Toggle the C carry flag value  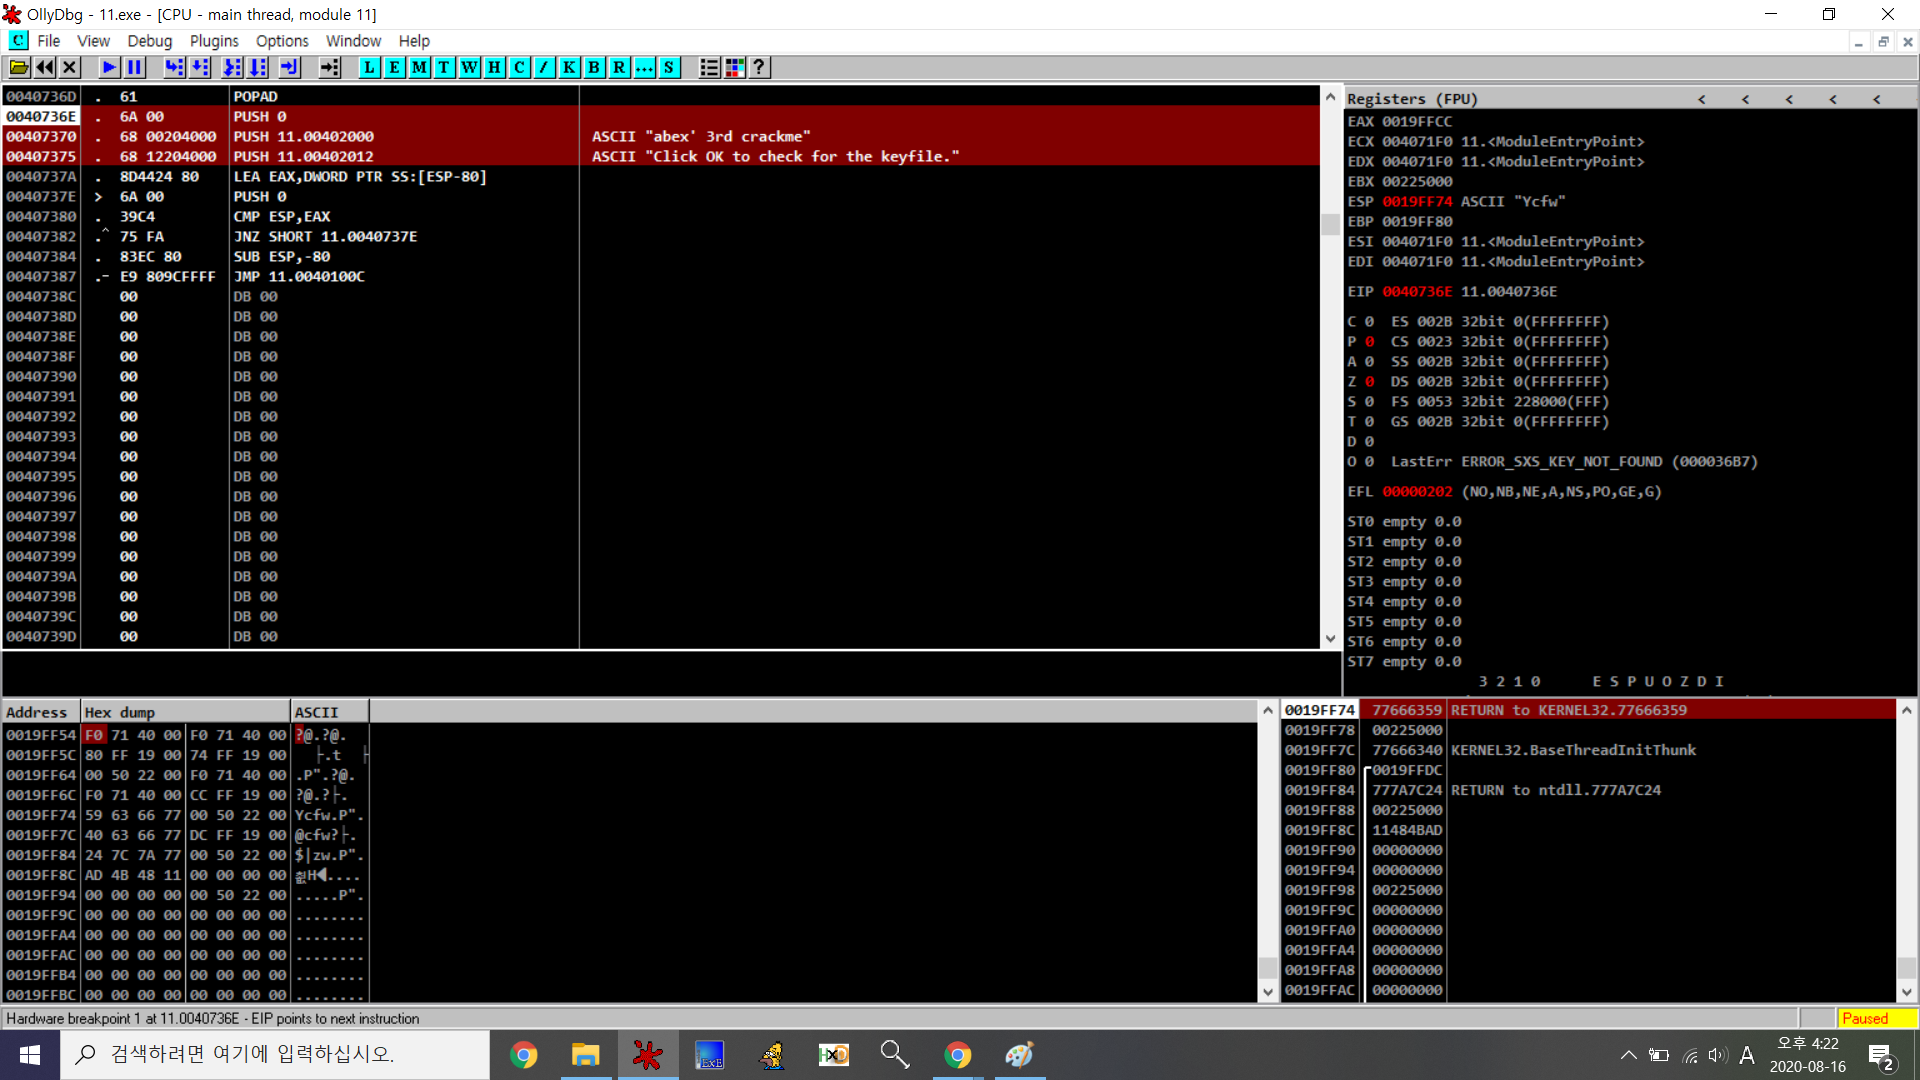pos(1369,322)
